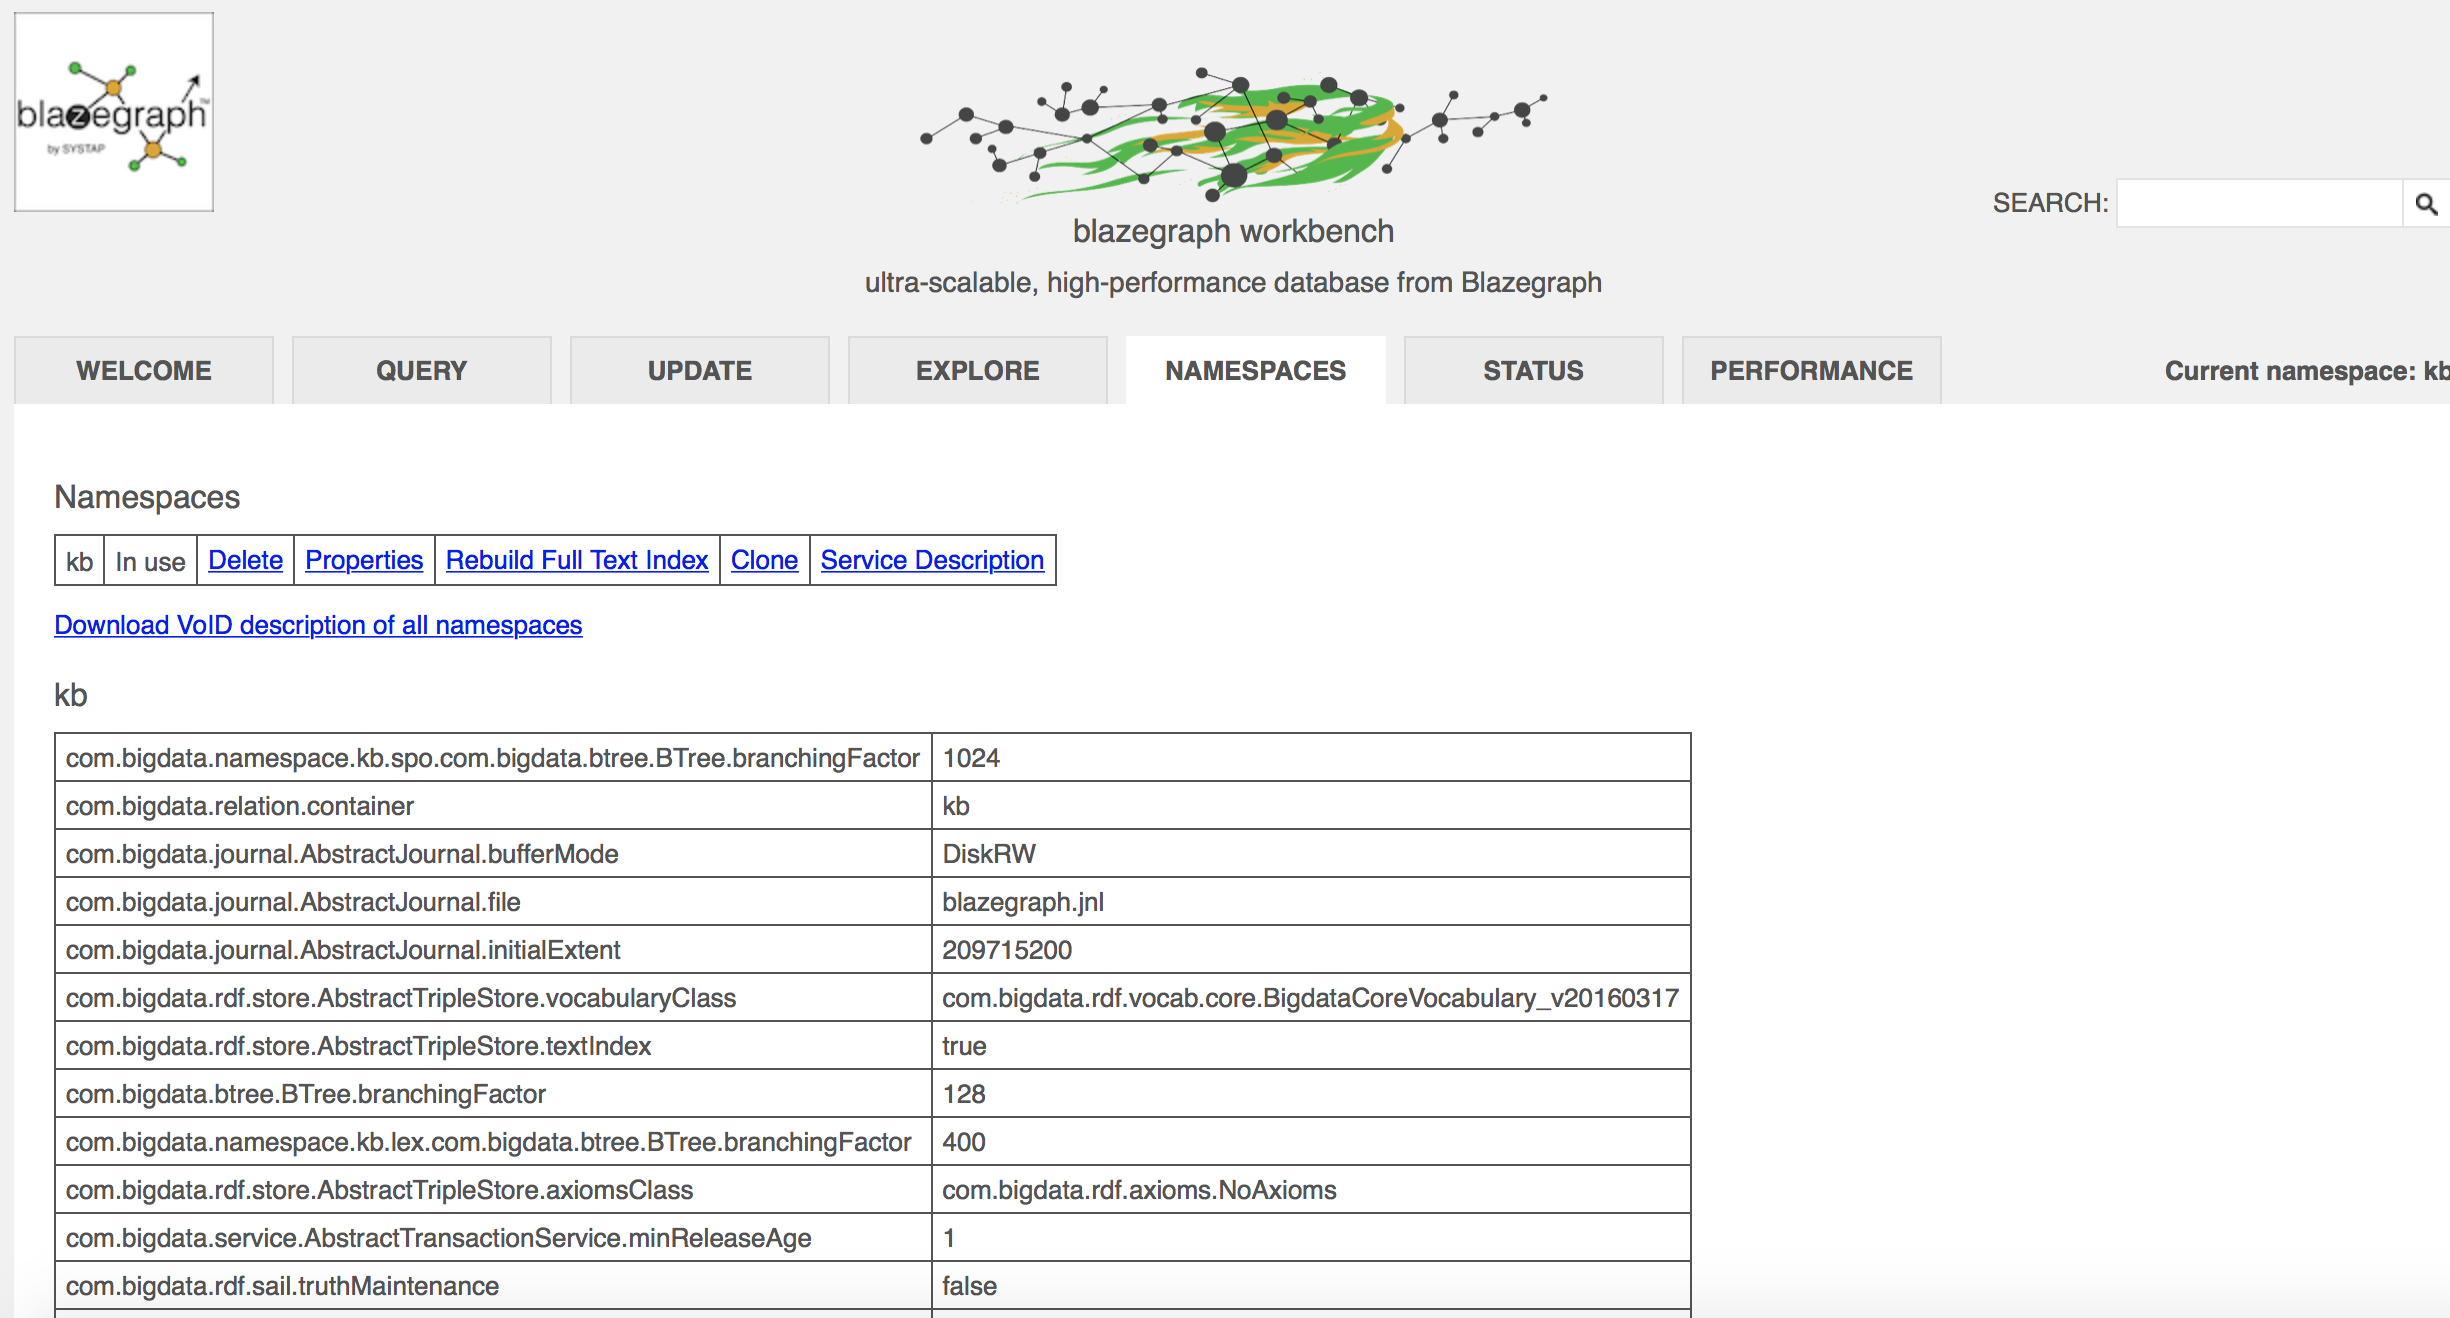This screenshot has height=1318, width=2450.
Task: Click Rebuild Full Text Index link
Action: point(577,560)
